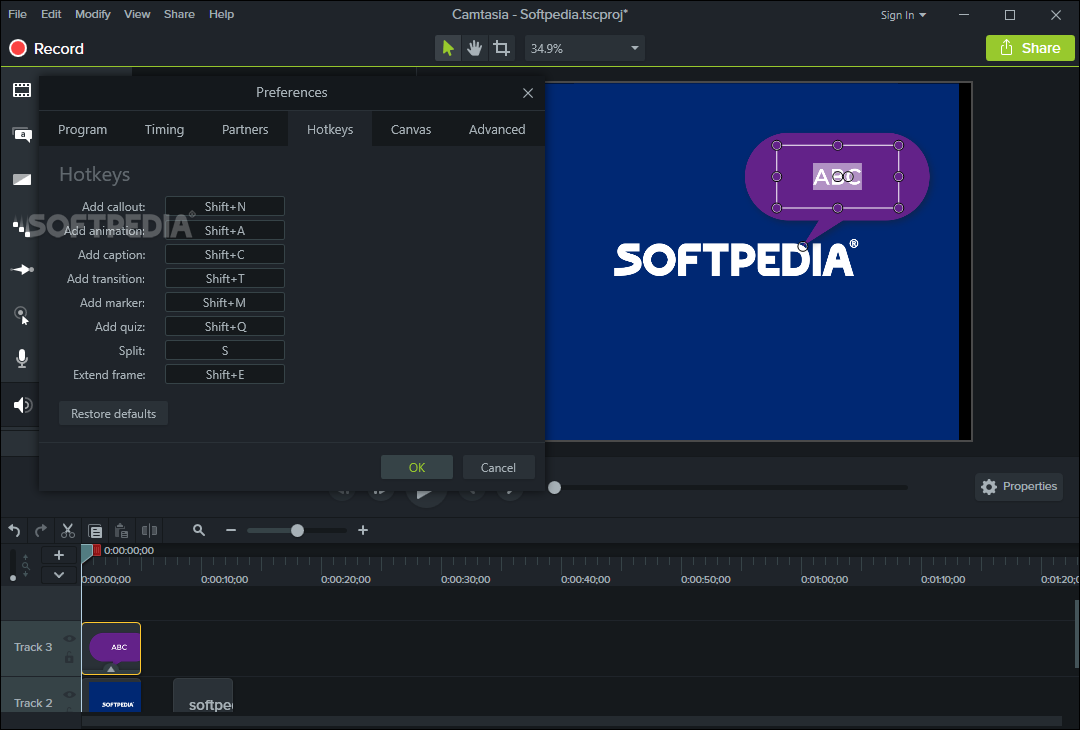Open the Modify menu

point(93,14)
